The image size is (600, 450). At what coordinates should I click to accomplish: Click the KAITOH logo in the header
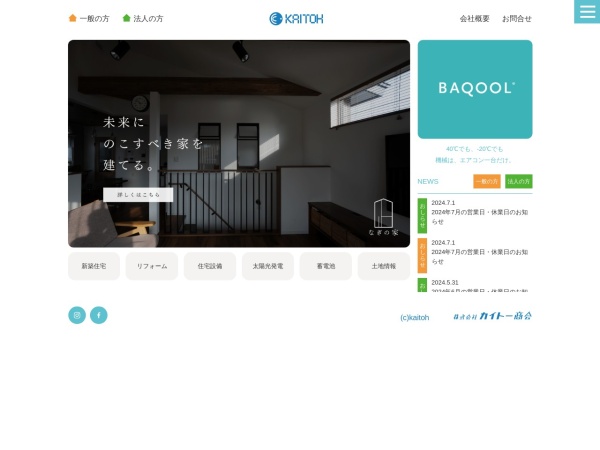click(x=296, y=18)
